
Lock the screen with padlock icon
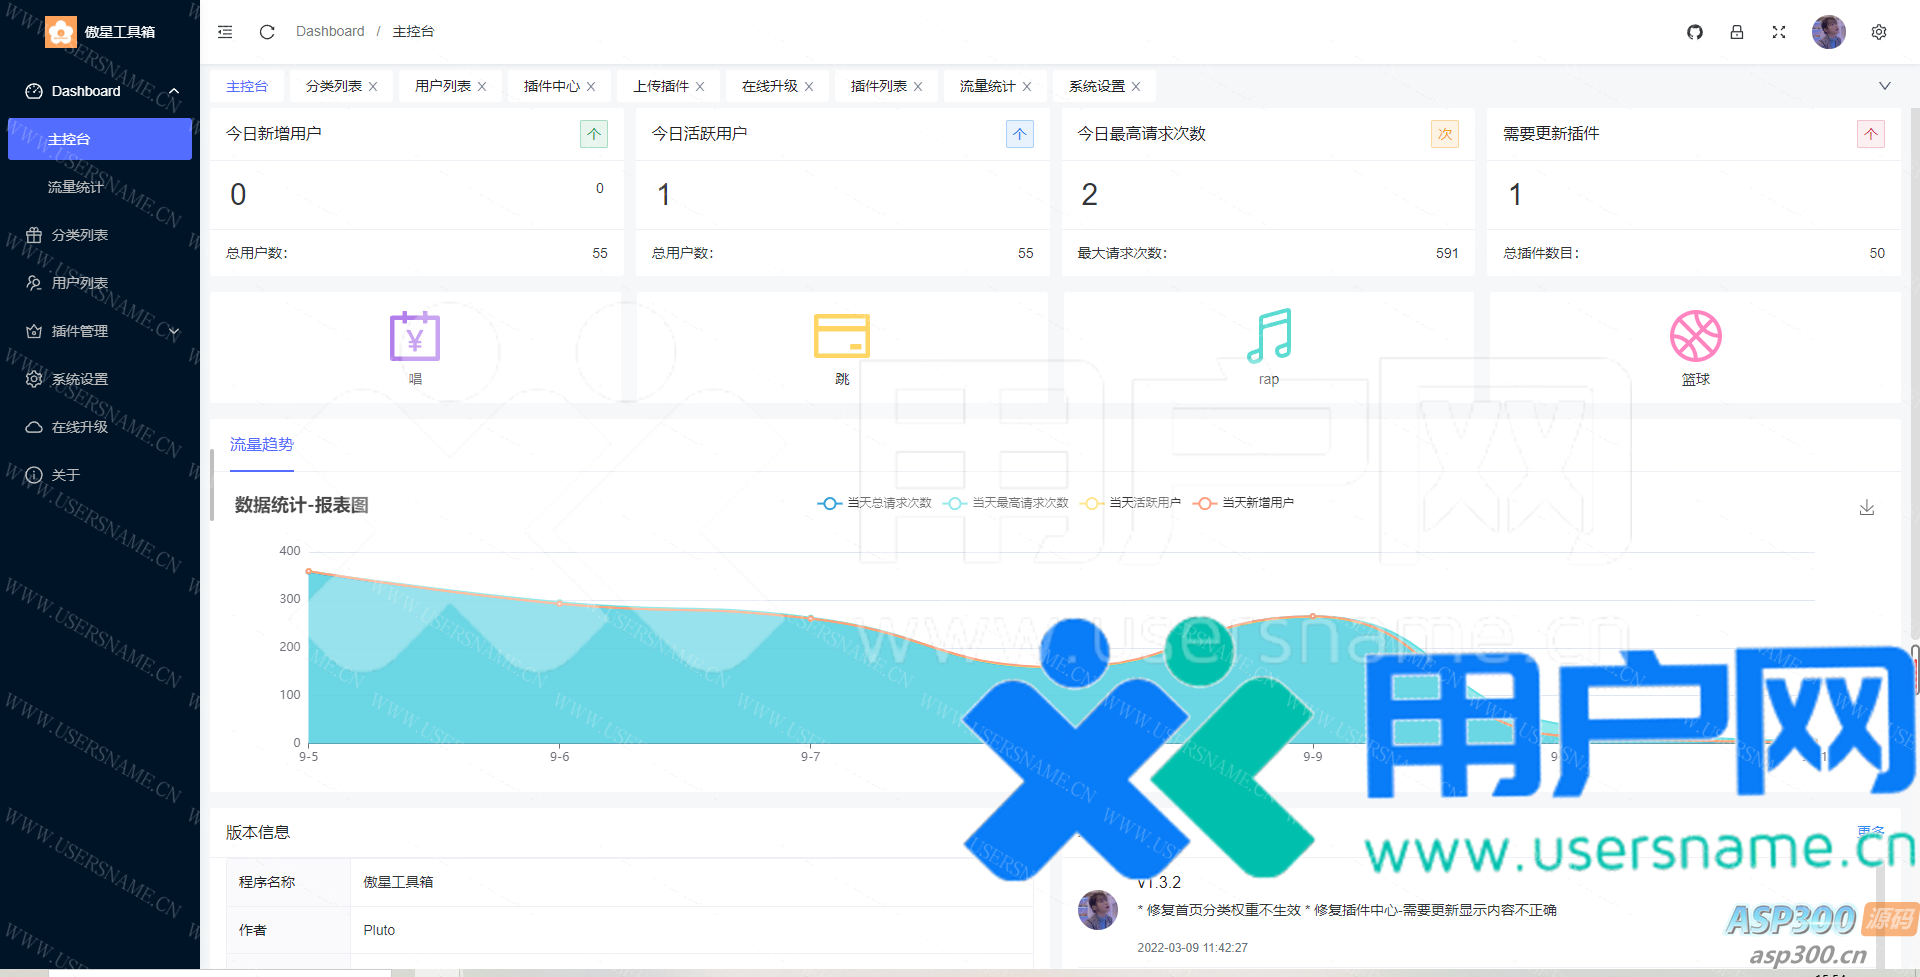click(1737, 32)
